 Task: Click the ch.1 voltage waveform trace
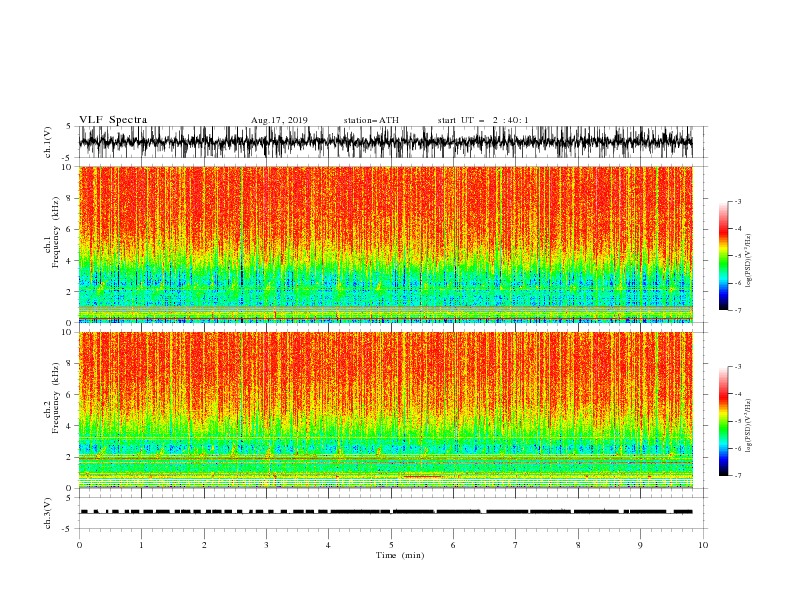[385, 142]
